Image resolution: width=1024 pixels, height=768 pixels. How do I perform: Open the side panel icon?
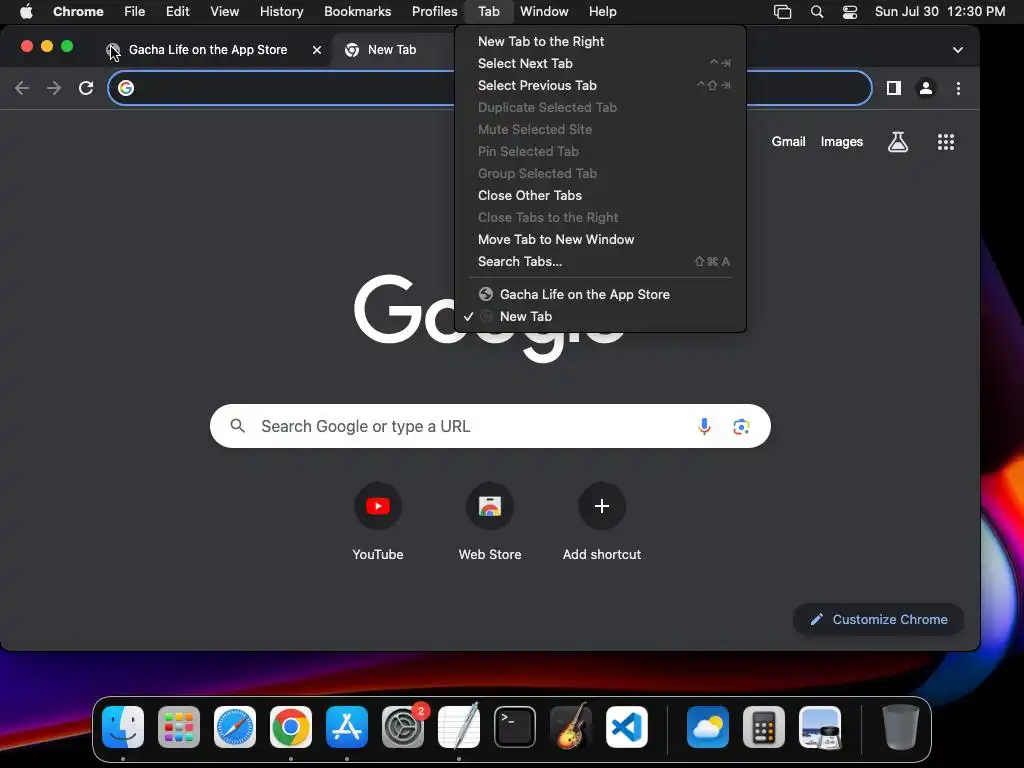coord(893,88)
